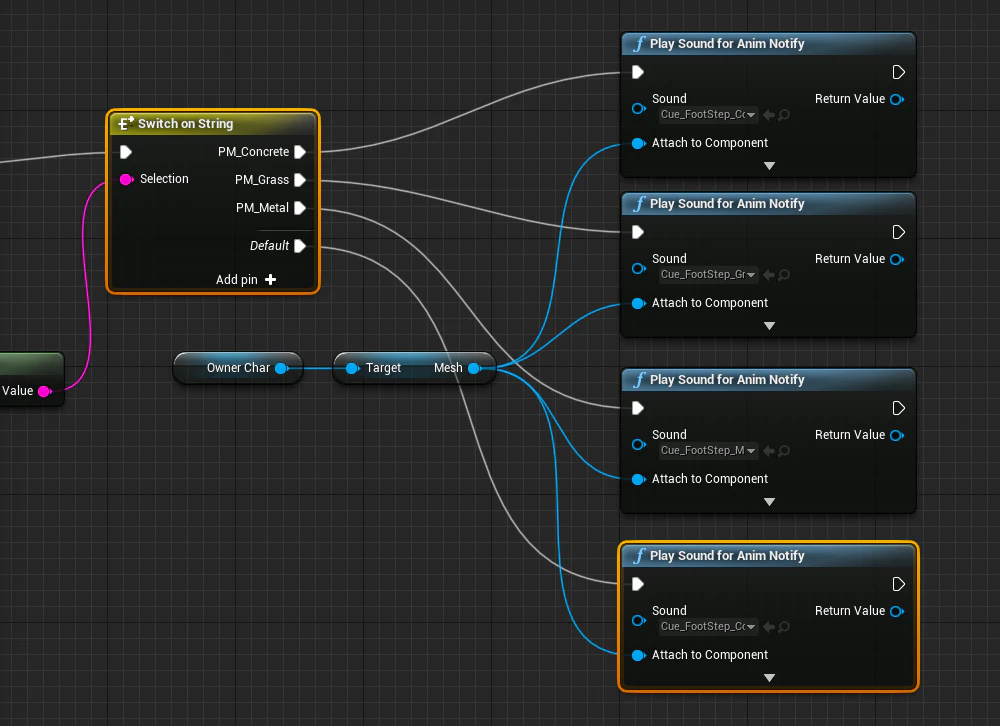Image resolution: width=1000 pixels, height=726 pixels.
Task: Open the sound dropdown in the topmost Play Sound node
Action: [708, 115]
